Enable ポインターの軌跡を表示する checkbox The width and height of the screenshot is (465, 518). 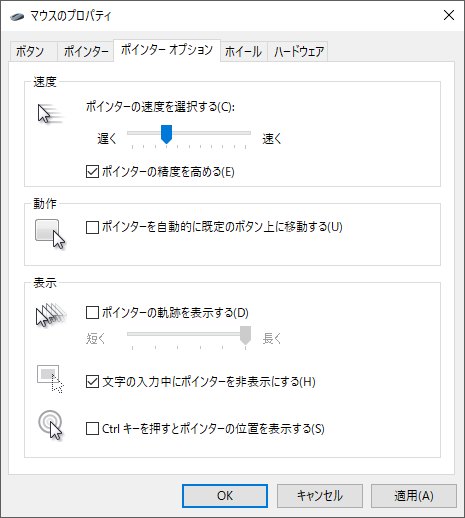(92, 313)
